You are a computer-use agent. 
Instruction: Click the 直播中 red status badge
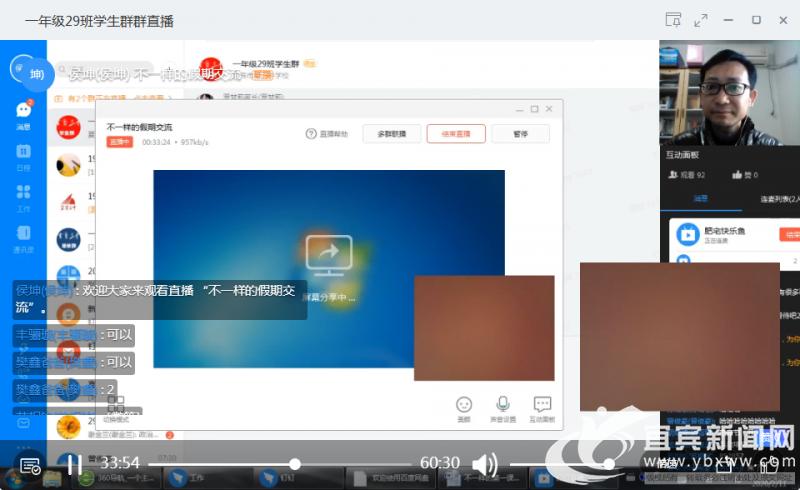click(119, 142)
